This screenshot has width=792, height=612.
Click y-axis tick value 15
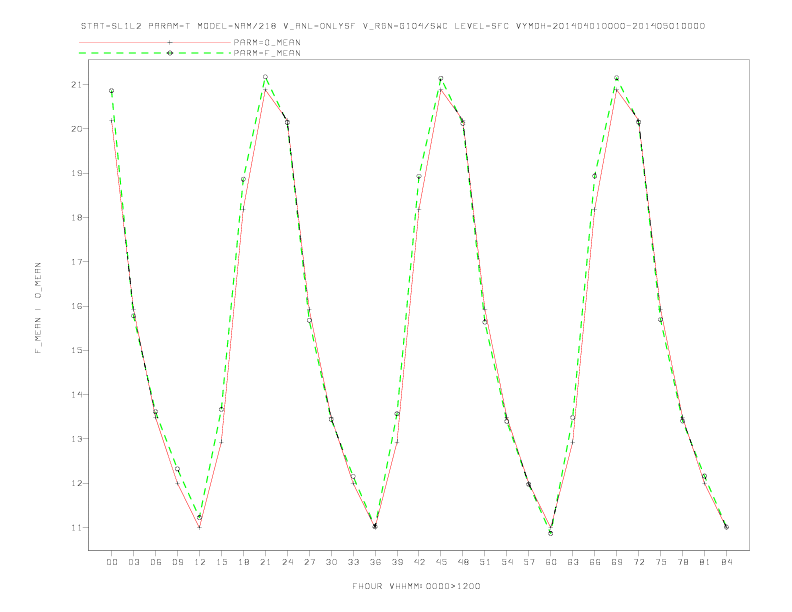pos(76,350)
